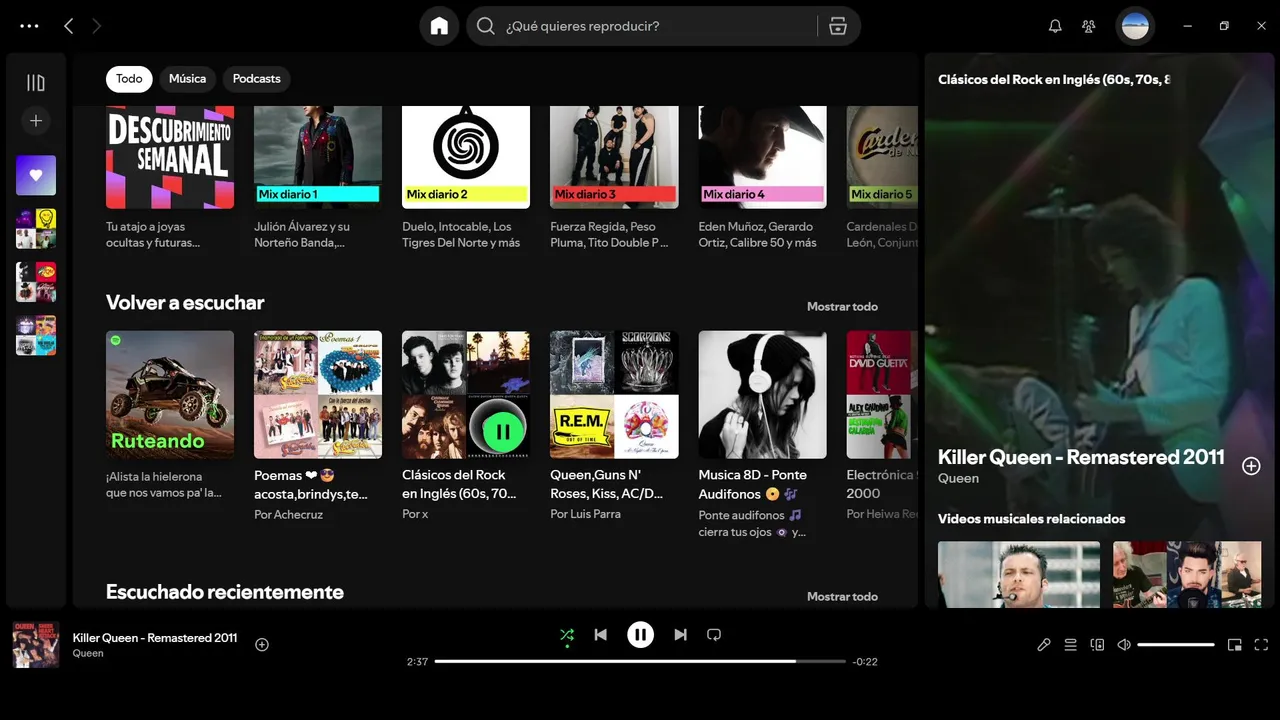This screenshot has height=720, width=1280.
Task: Toggle shuffle off
Action: [x=567, y=635]
